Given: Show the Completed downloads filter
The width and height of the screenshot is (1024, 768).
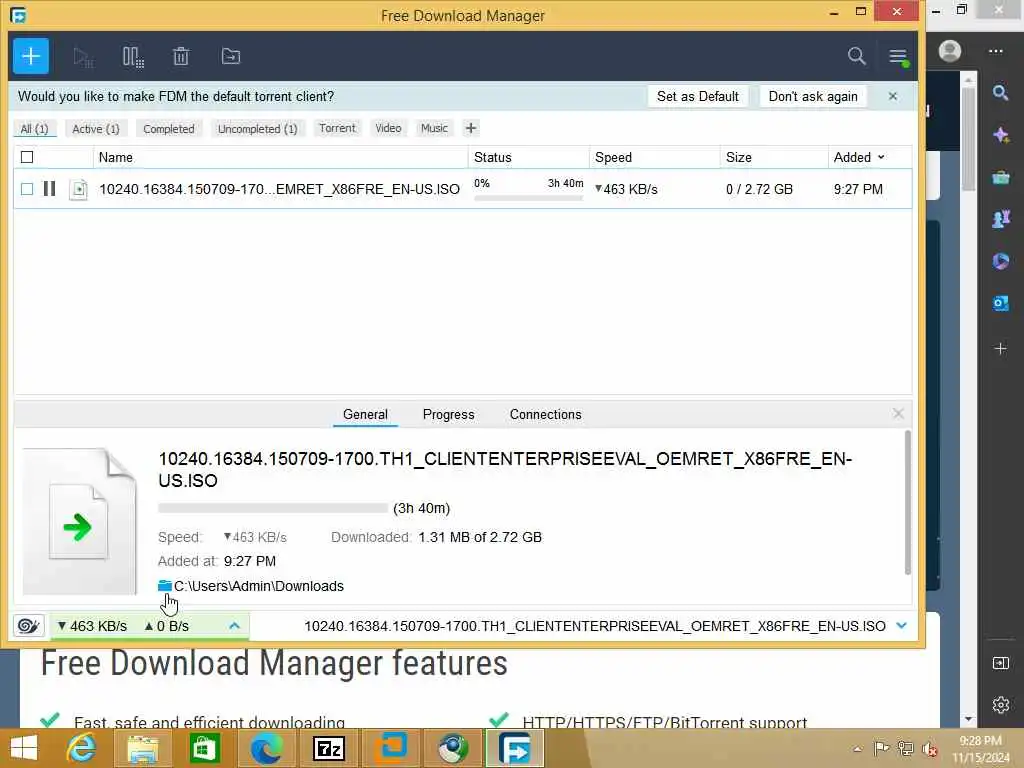Looking at the screenshot, I should [168, 129].
